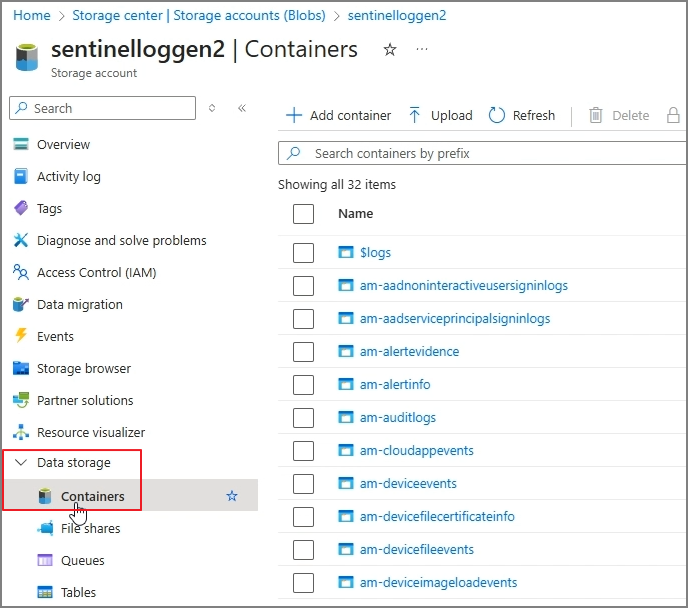Screen dimensions: 688x608
Task: Click the File shares icon
Action: (45, 528)
